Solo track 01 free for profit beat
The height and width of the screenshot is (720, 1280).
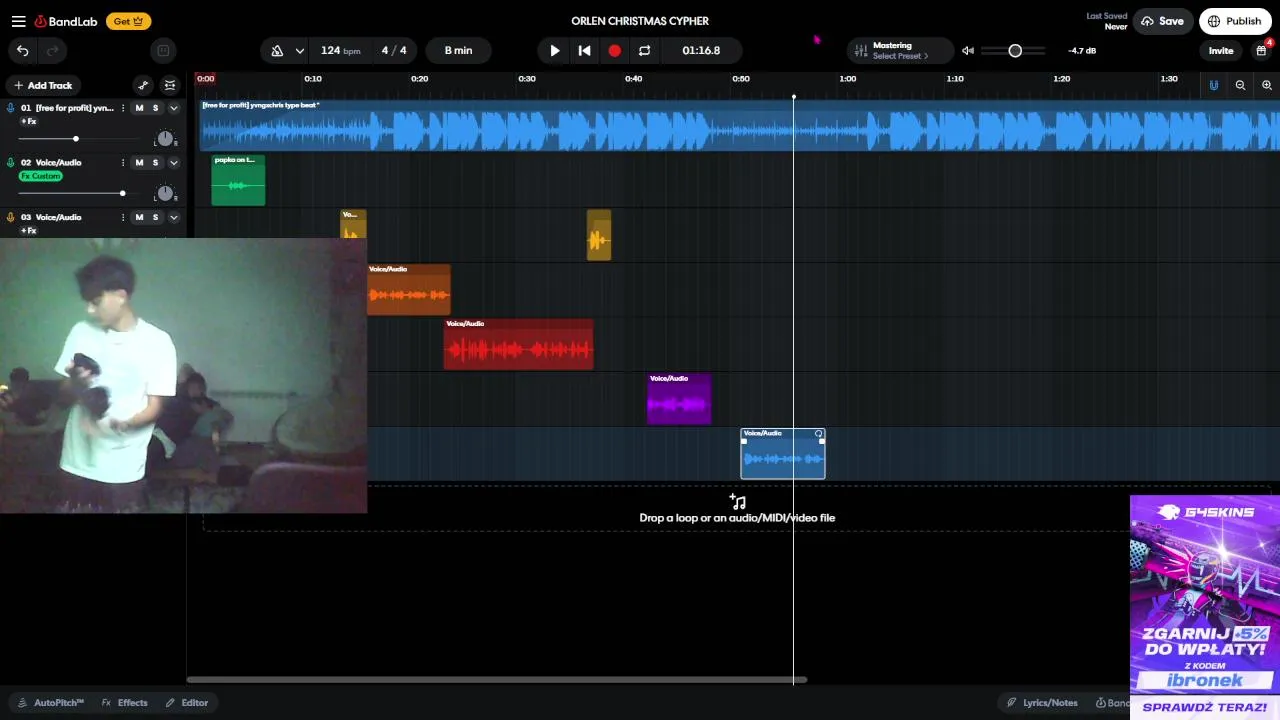click(x=155, y=108)
